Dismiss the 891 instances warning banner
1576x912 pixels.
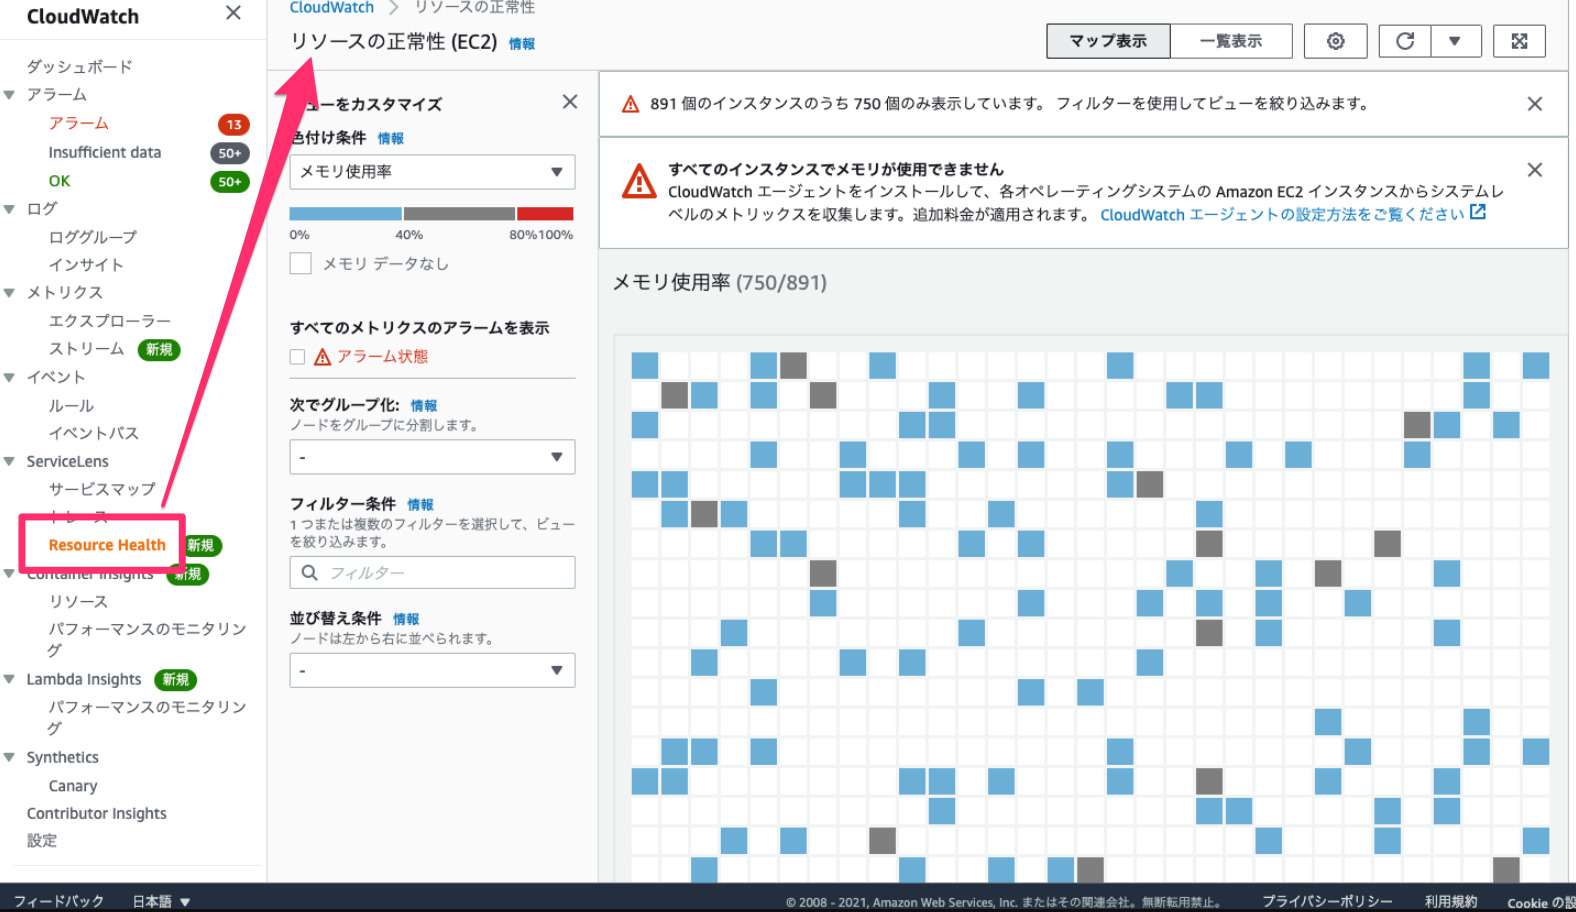[x=1535, y=104]
